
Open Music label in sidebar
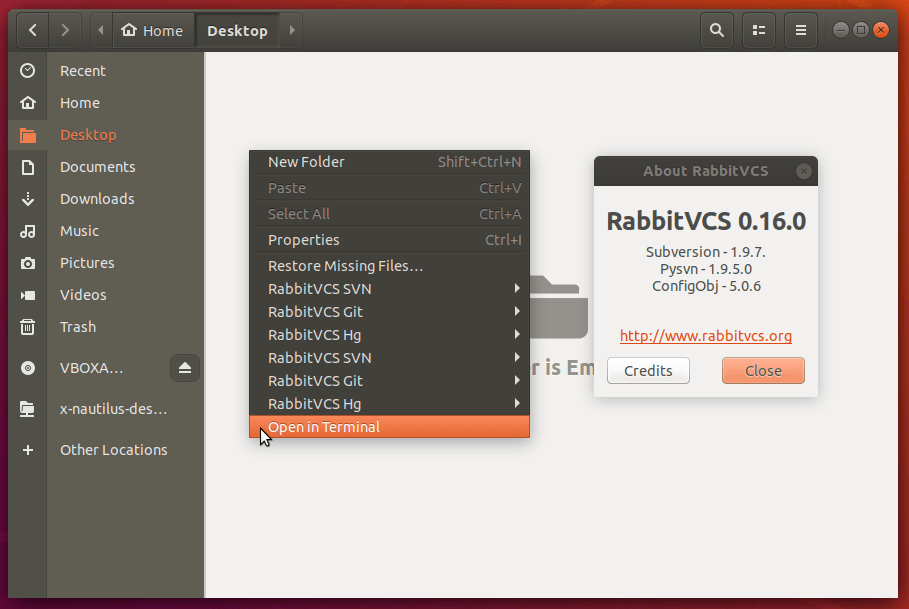click(79, 231)
